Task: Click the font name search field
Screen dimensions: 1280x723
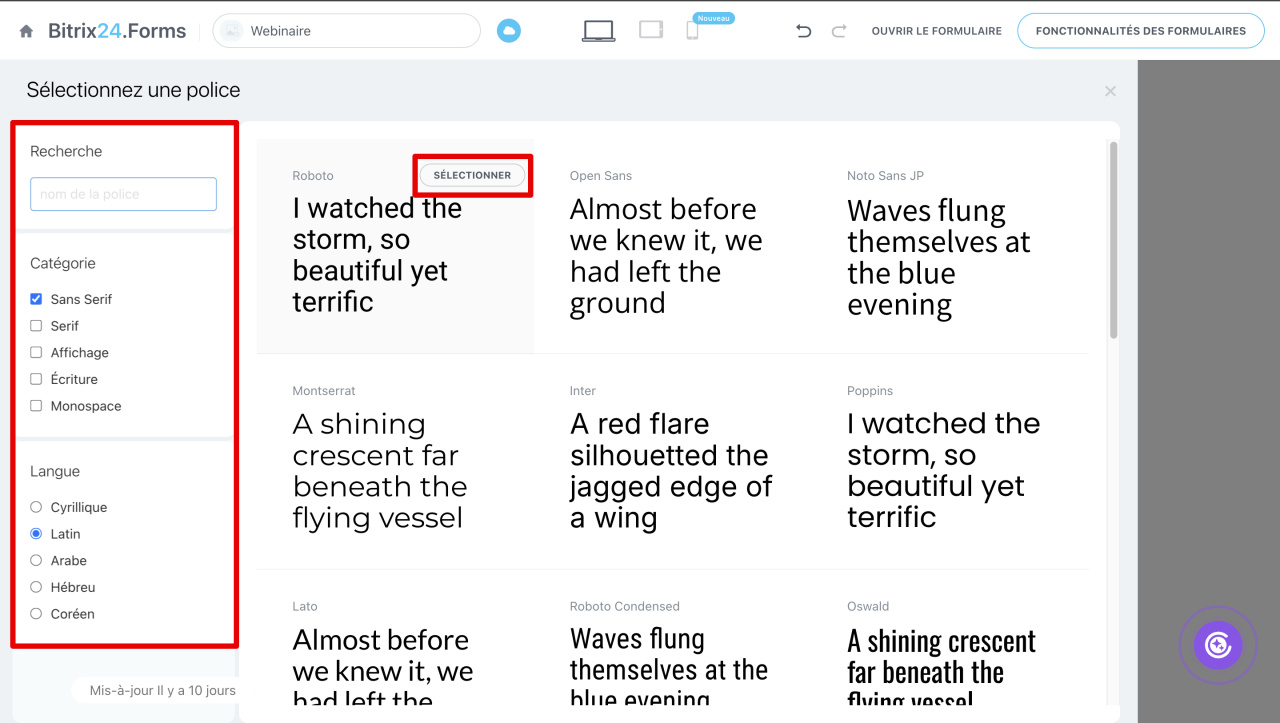Action: click(123, 194)
